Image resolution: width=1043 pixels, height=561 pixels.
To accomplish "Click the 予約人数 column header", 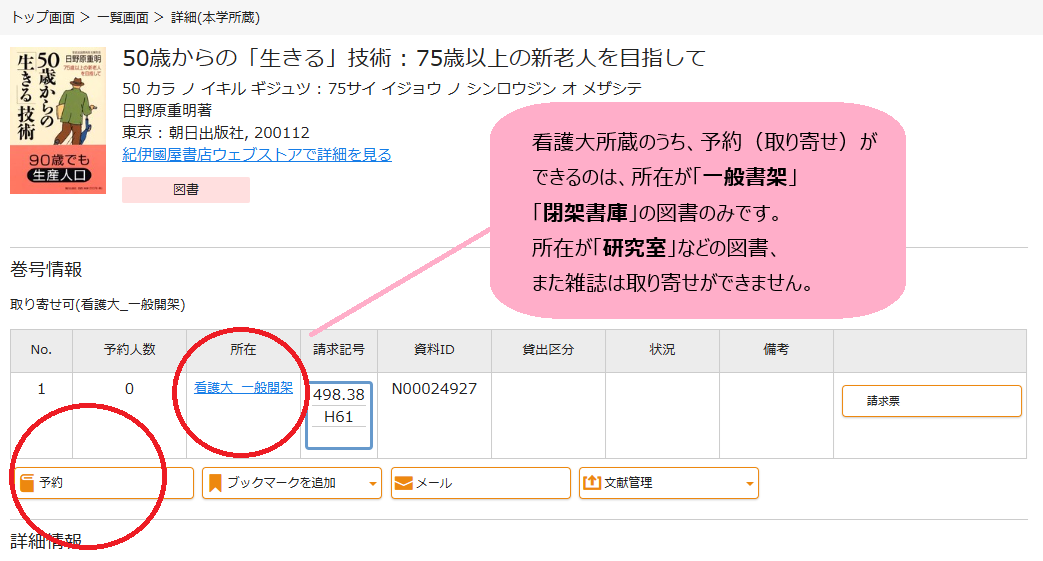I will (129, 349).
